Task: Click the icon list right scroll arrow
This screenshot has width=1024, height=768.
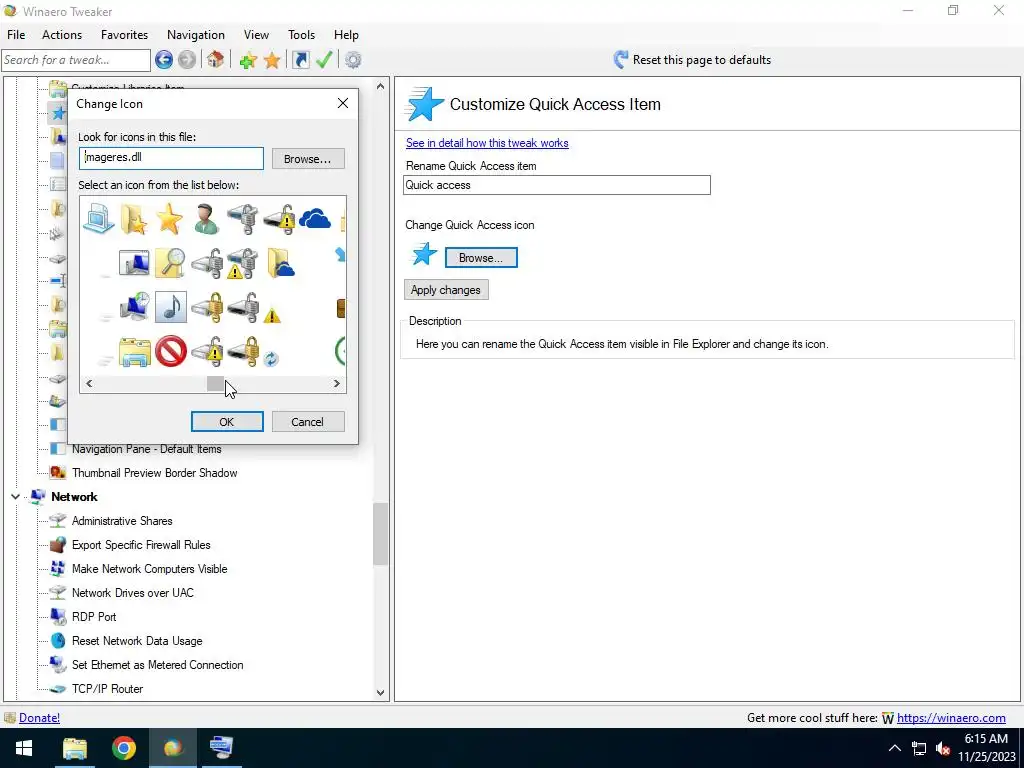Action: (x=337, y=384)
